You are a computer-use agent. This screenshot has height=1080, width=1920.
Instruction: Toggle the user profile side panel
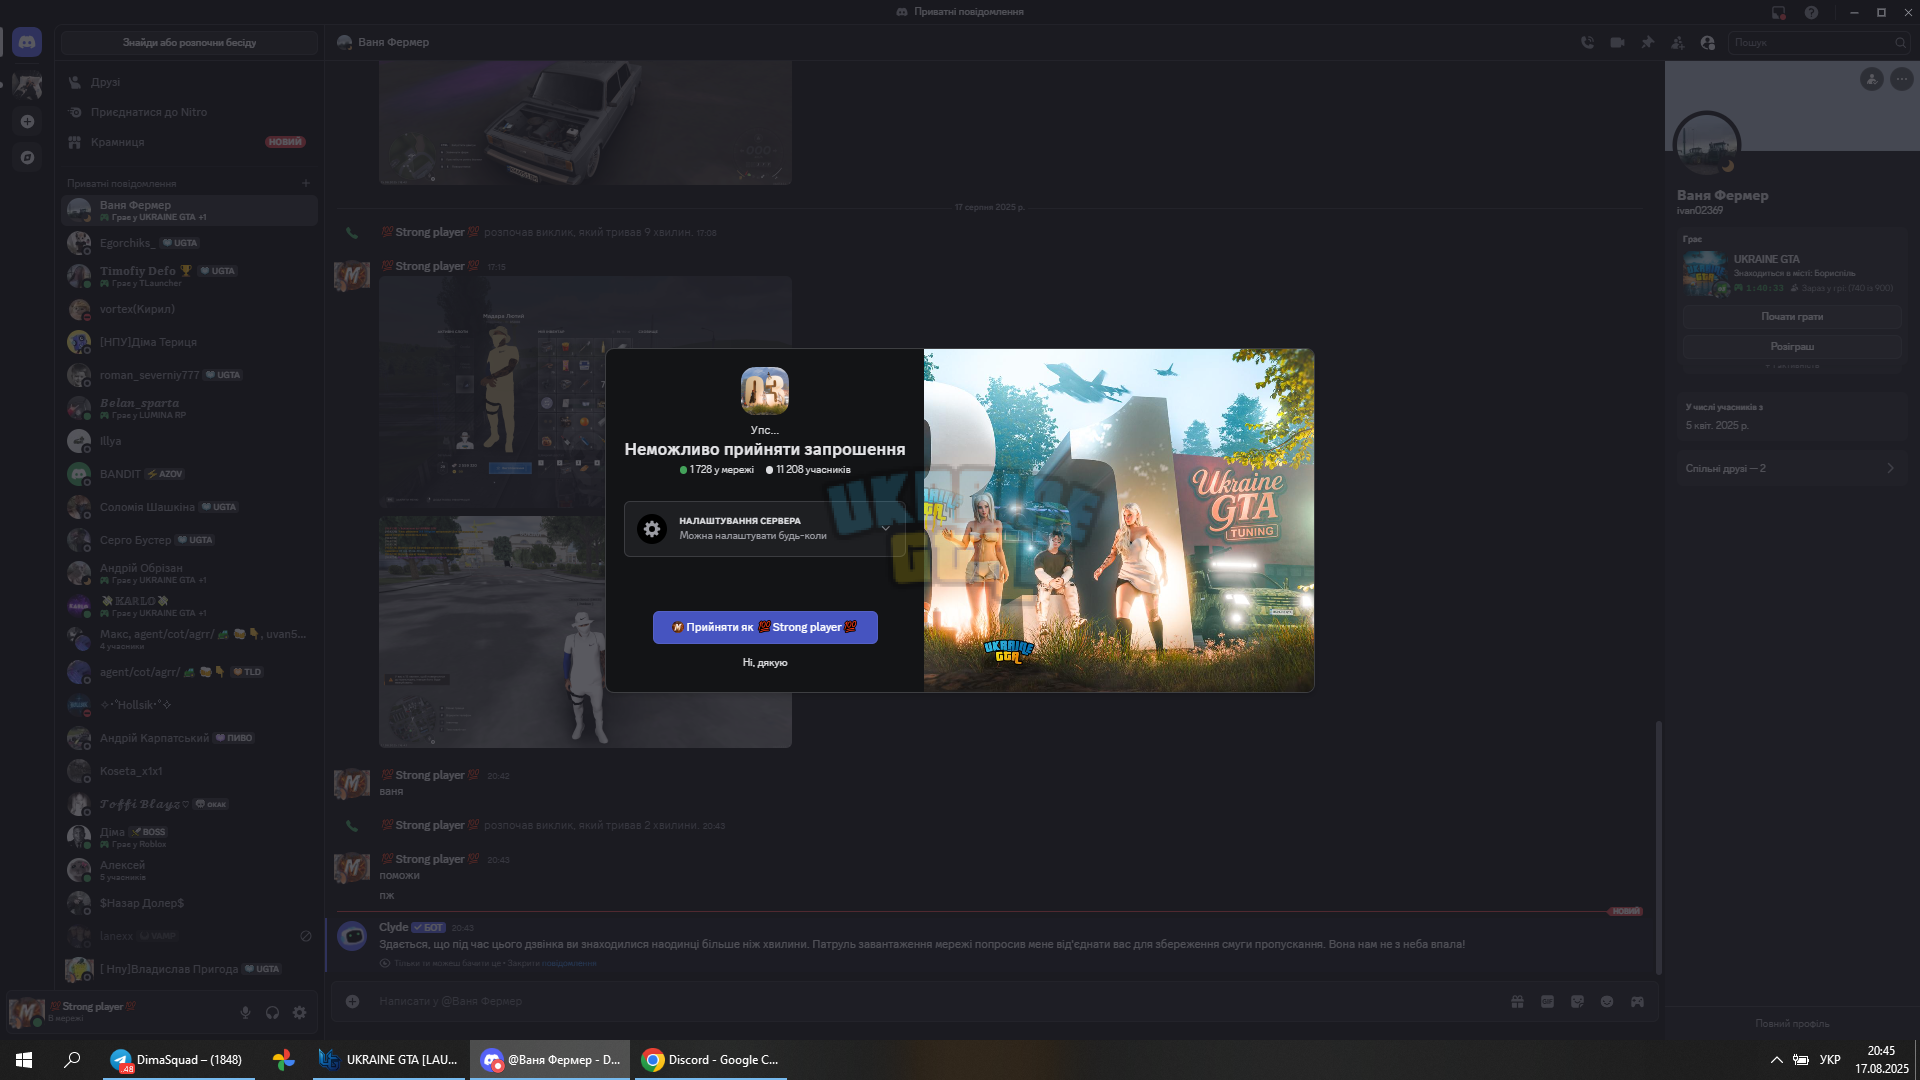1707,42
